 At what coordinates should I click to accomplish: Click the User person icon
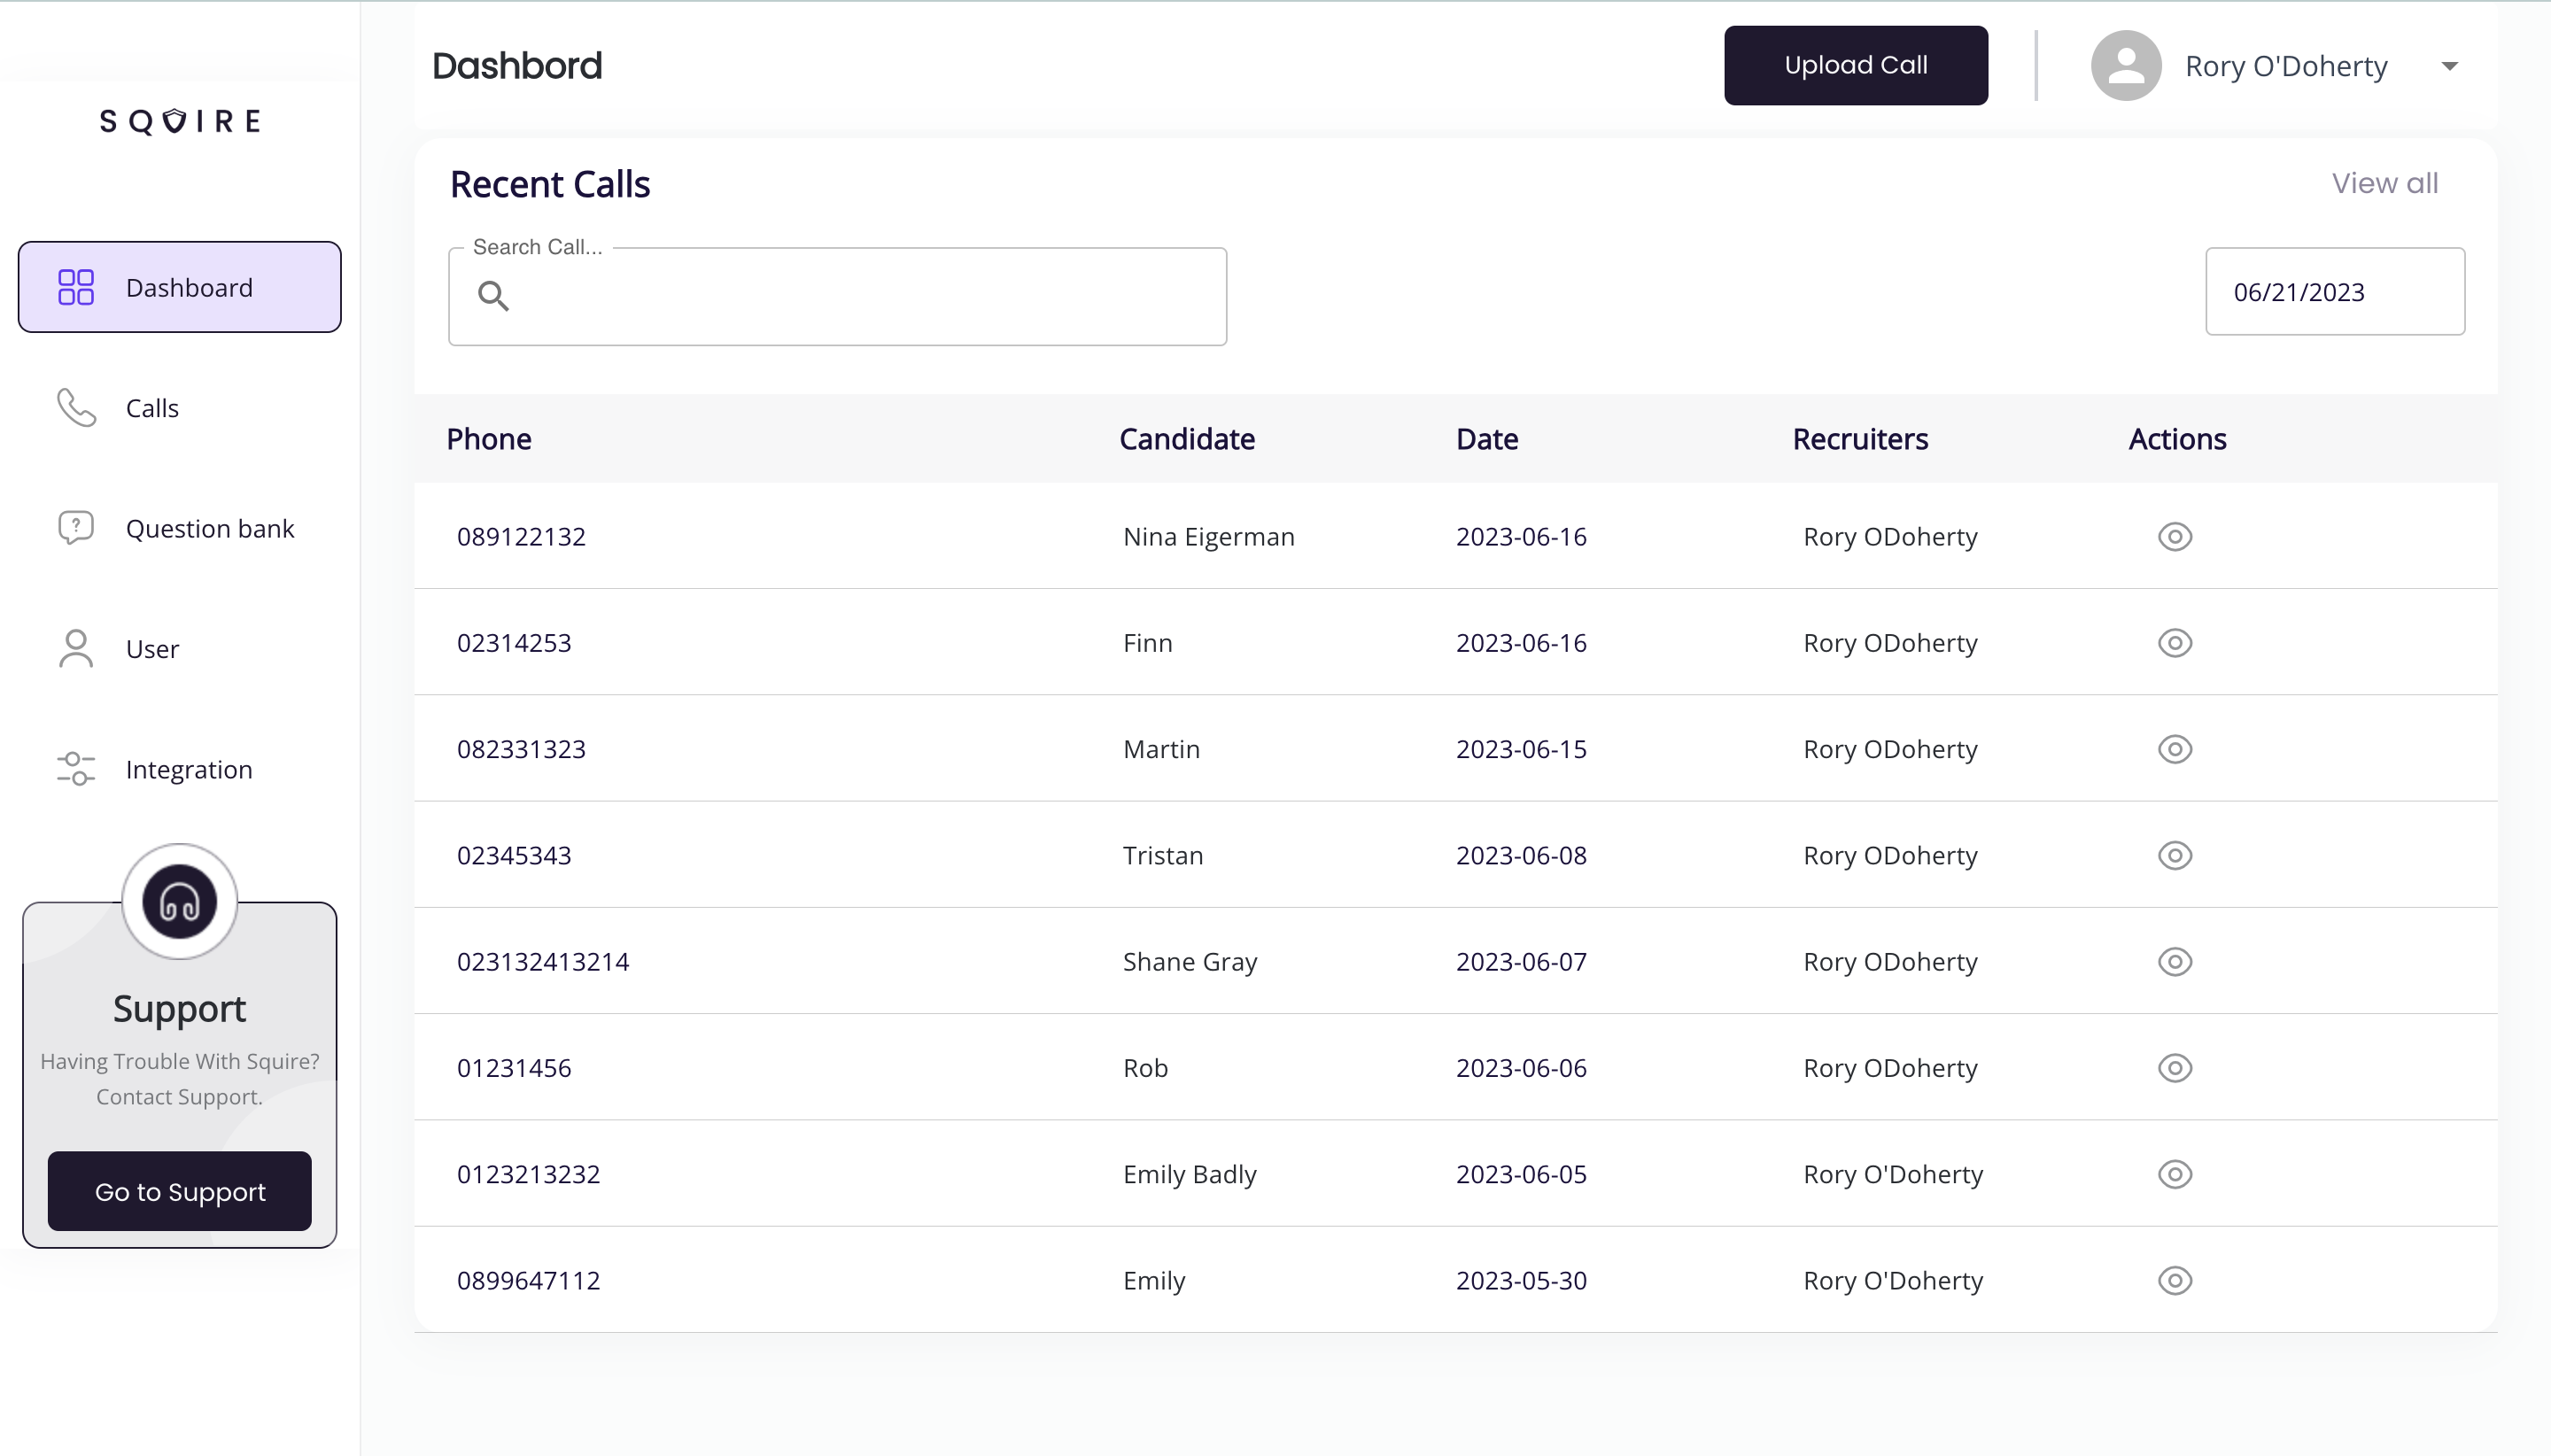click(76, 648)
